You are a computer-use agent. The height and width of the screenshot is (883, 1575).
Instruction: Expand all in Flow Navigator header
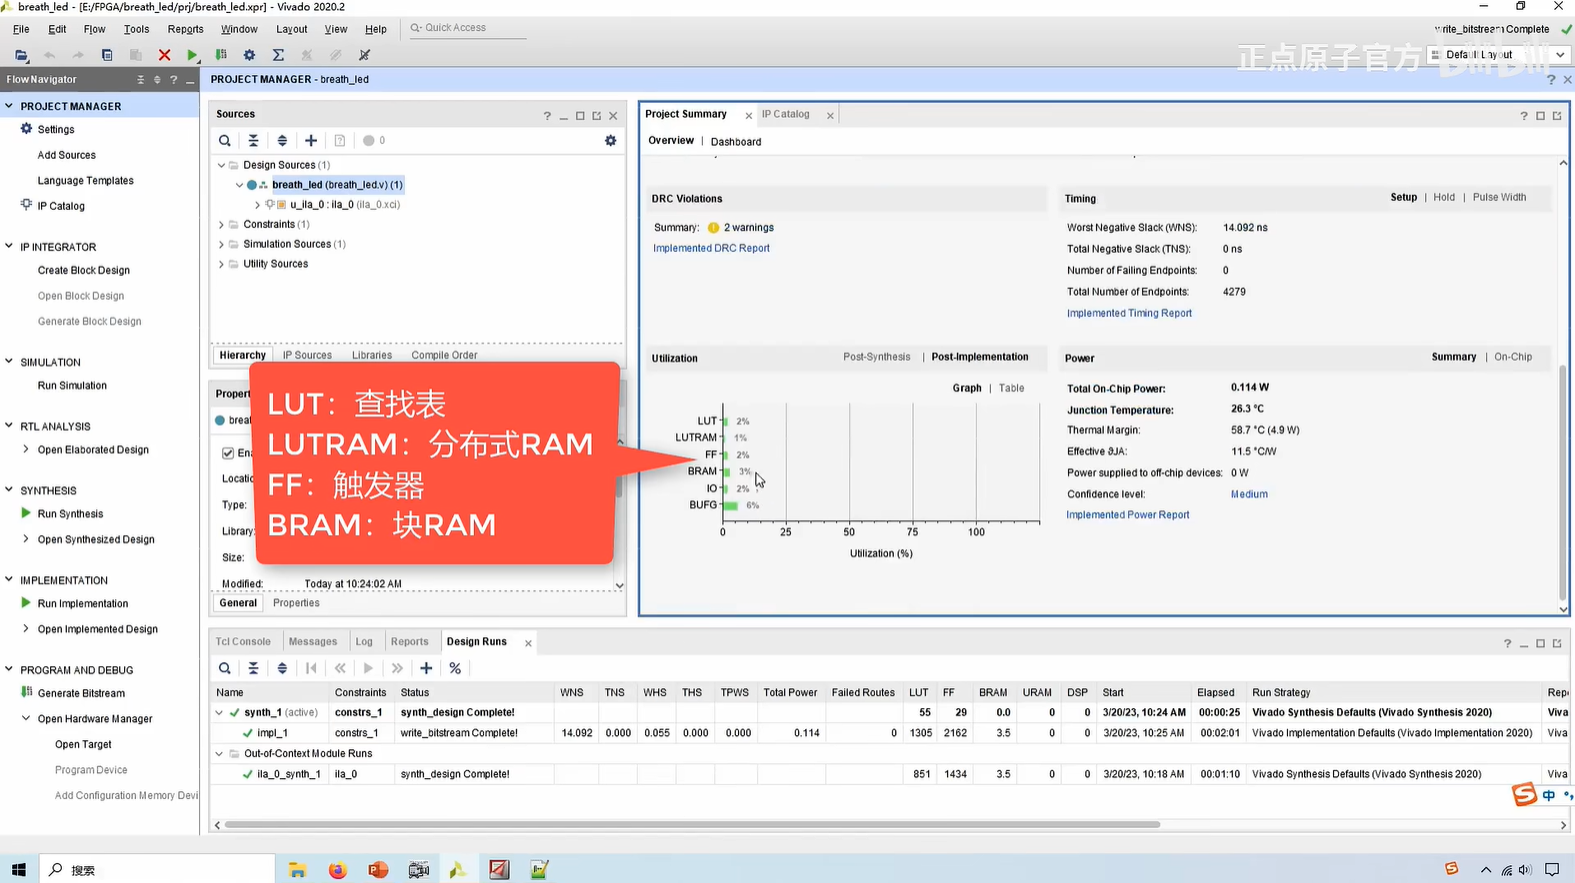[x=157, y=80]
